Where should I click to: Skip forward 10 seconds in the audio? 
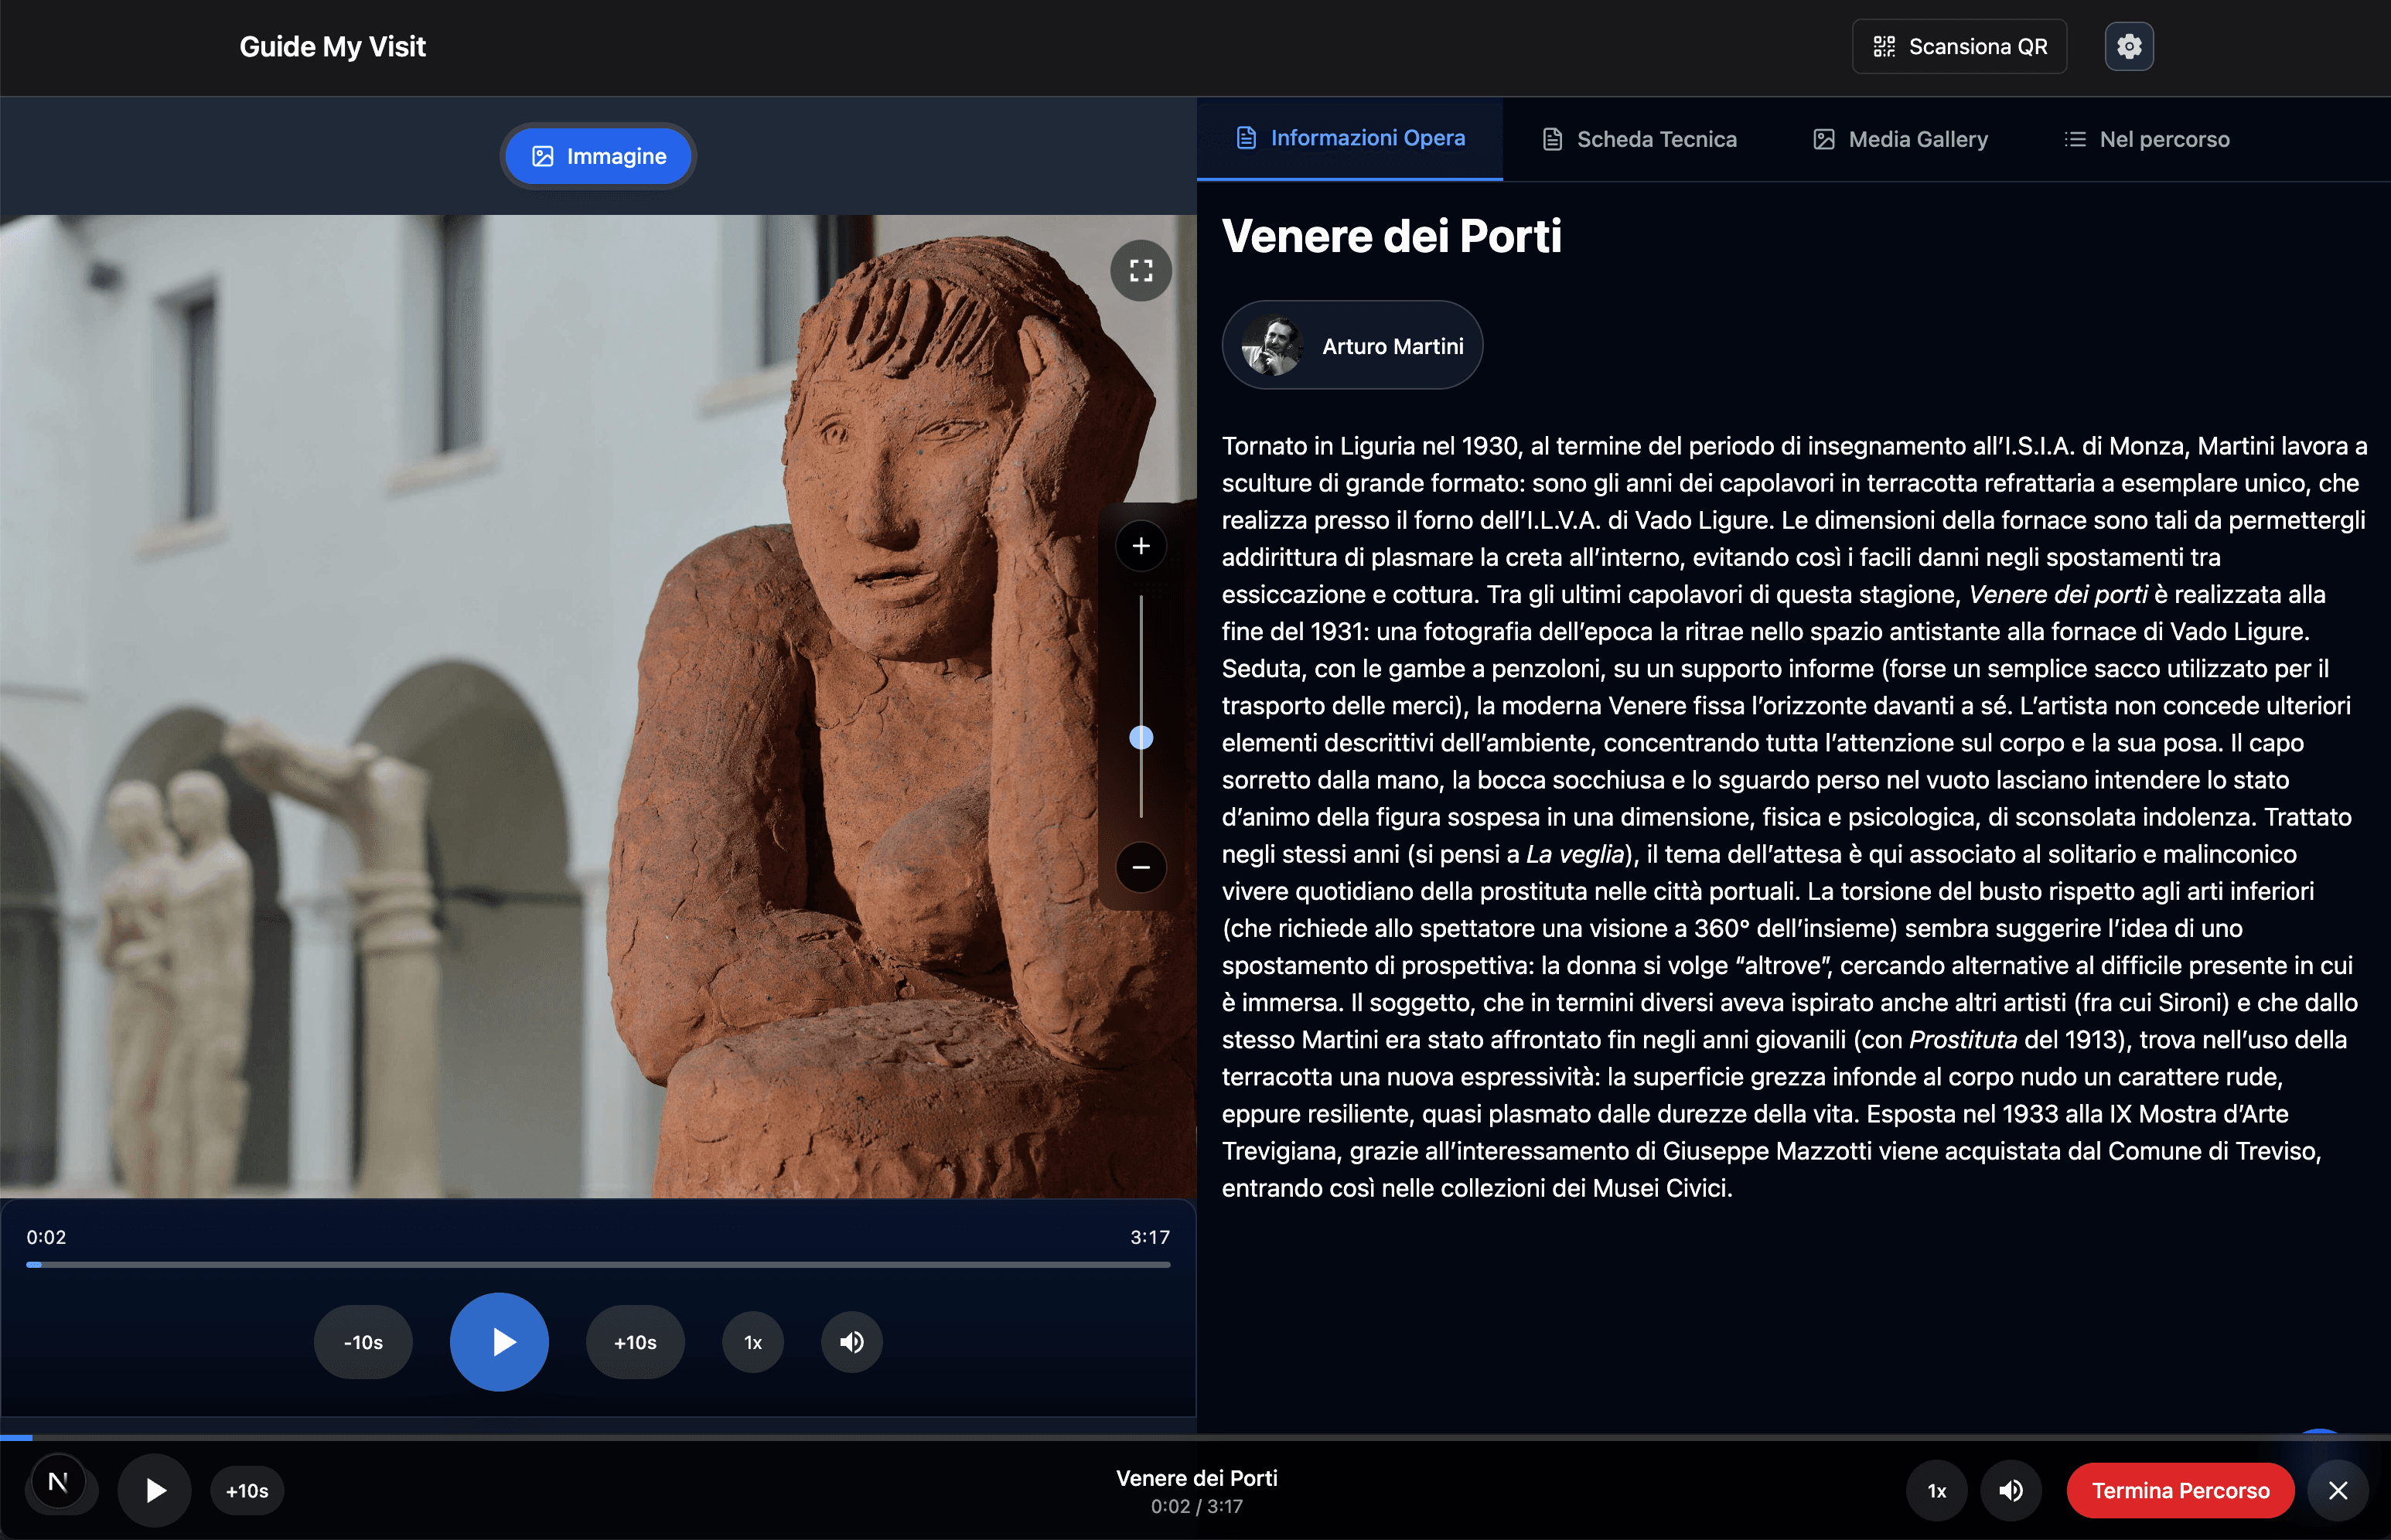pyautogui.click(x=635, y=1342)
